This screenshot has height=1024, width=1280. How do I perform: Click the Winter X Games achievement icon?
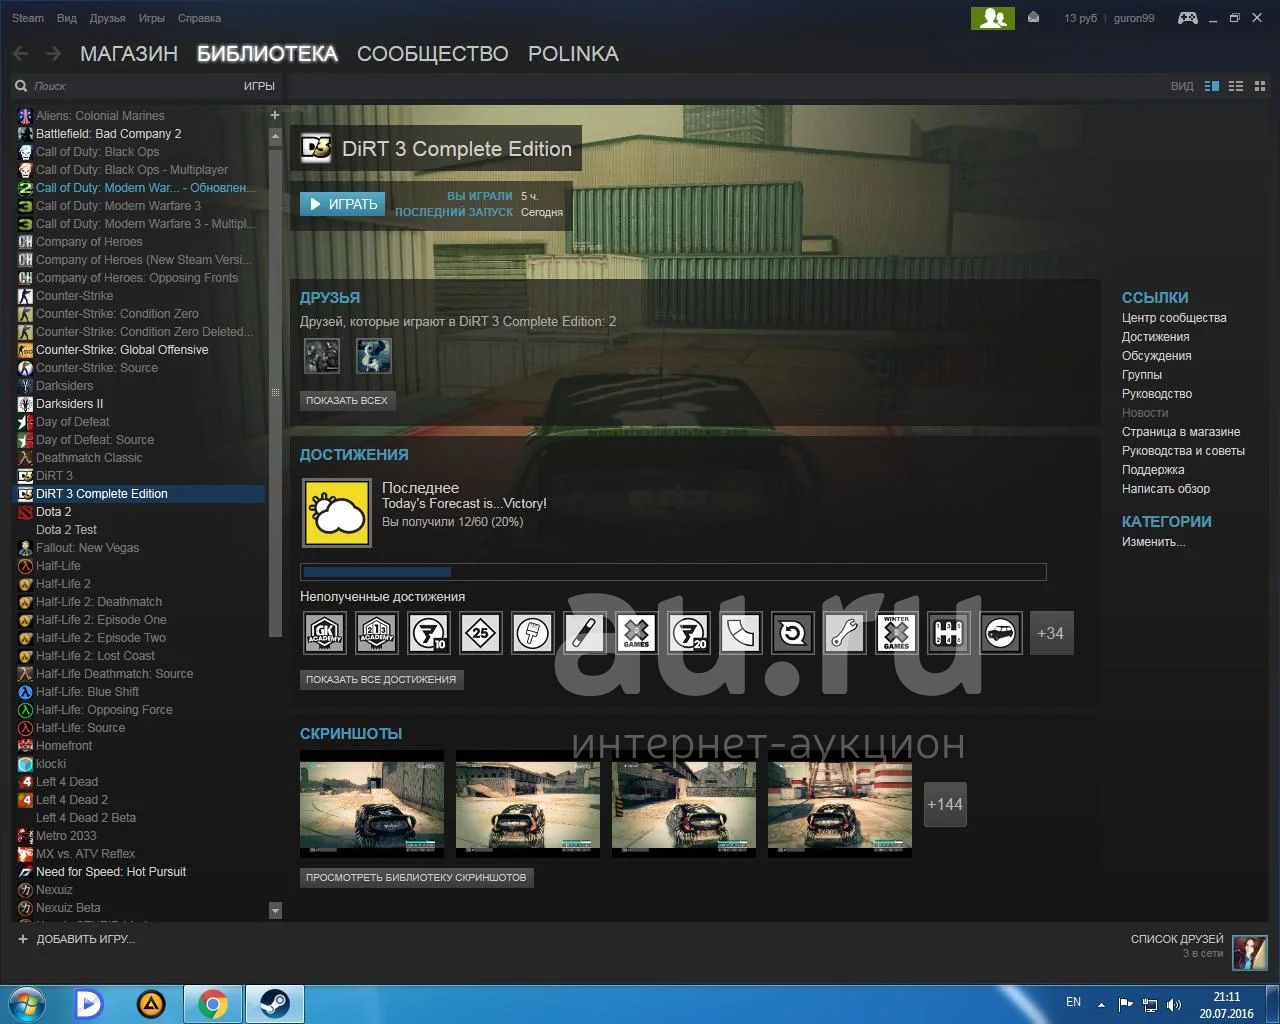pos(897,633)
